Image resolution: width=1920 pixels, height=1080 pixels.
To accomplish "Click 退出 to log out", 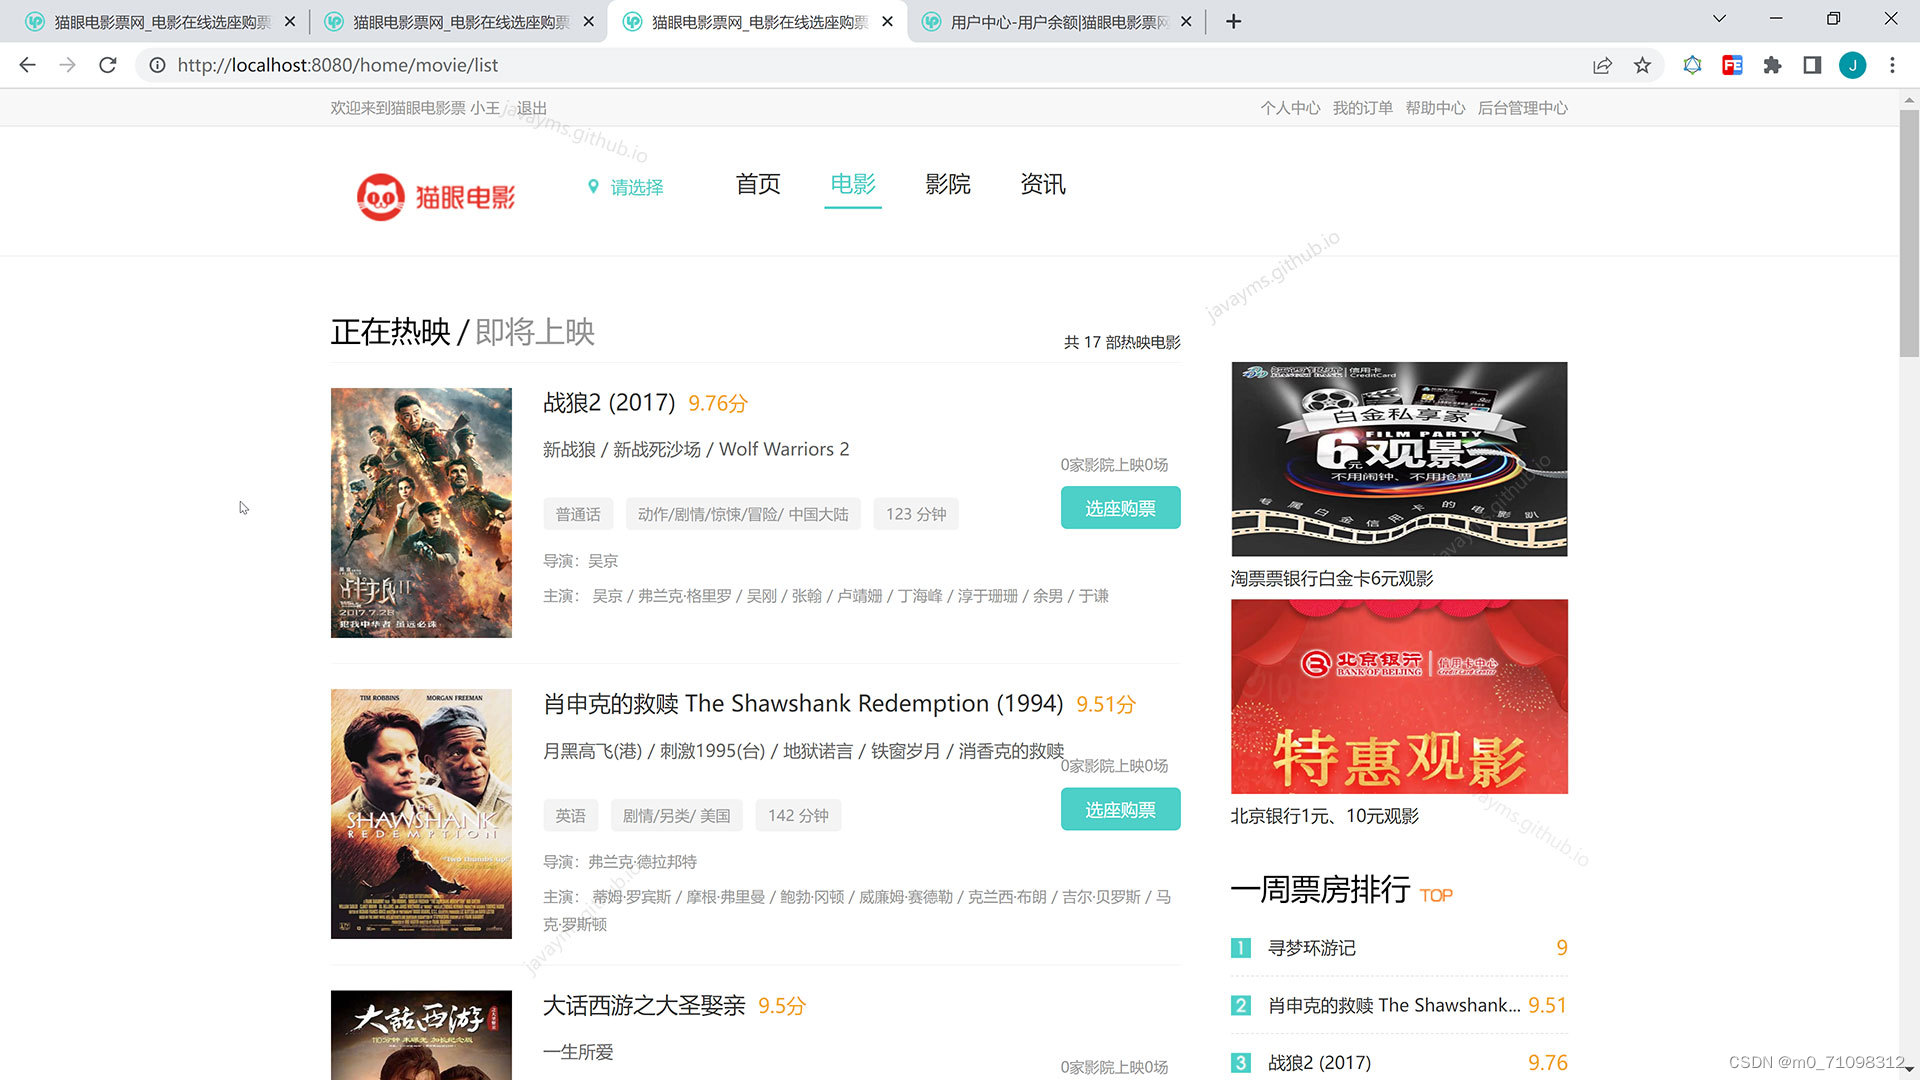I will click(532, 108).
